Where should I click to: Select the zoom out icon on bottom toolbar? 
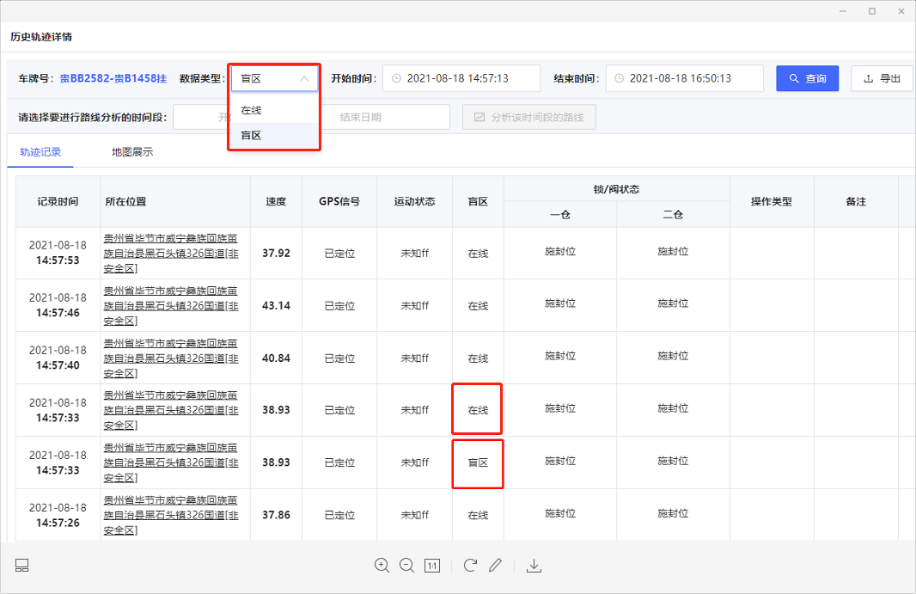(x=406, y=565)
